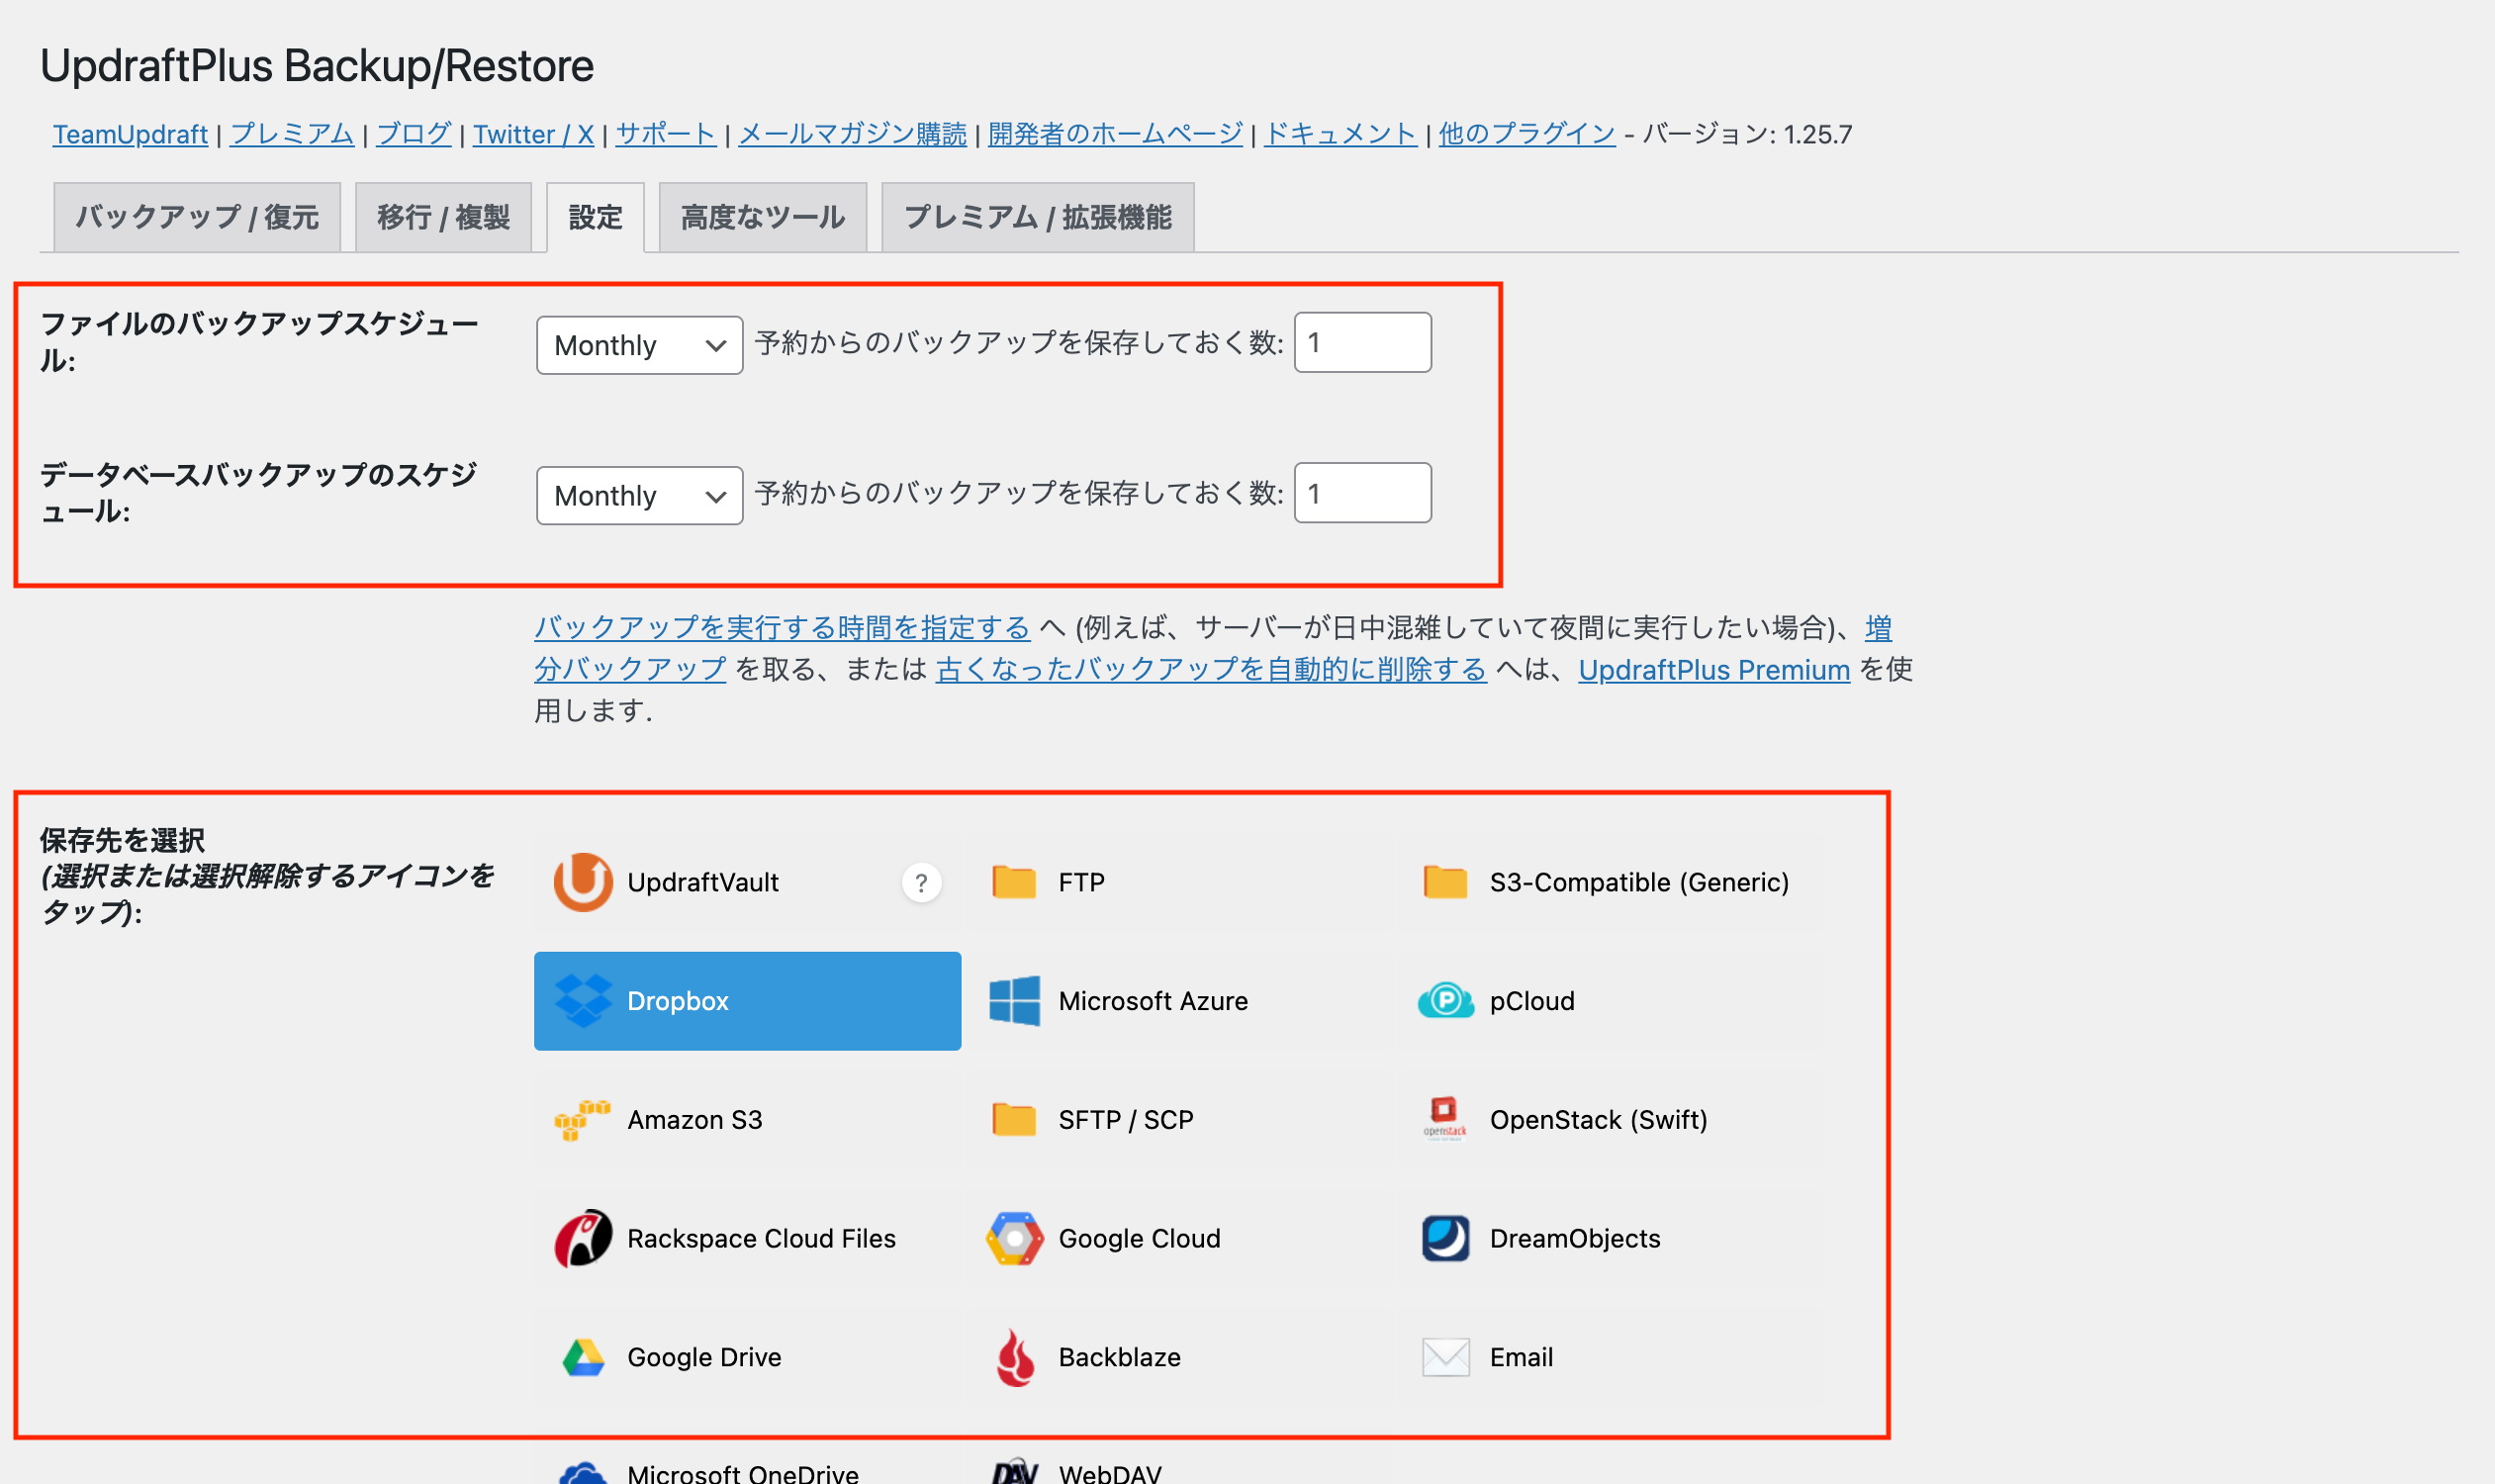2495x1484 pixels.
Task: Switch to the バックアップ / 復元 tab
Action: tap(196, 216)
